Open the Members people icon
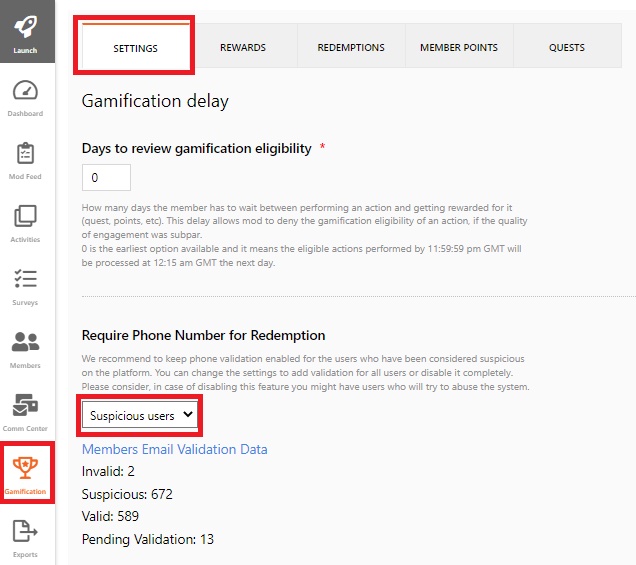The width and height of the screenshot is (636, 565). [25, 342]
